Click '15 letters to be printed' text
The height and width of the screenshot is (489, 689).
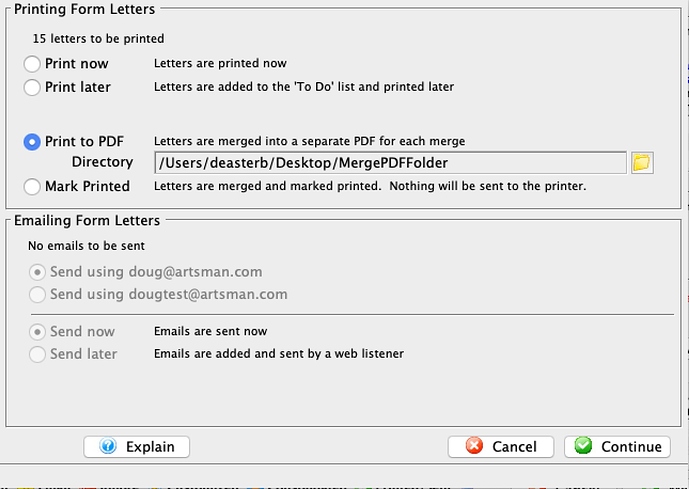pos(98,39)
